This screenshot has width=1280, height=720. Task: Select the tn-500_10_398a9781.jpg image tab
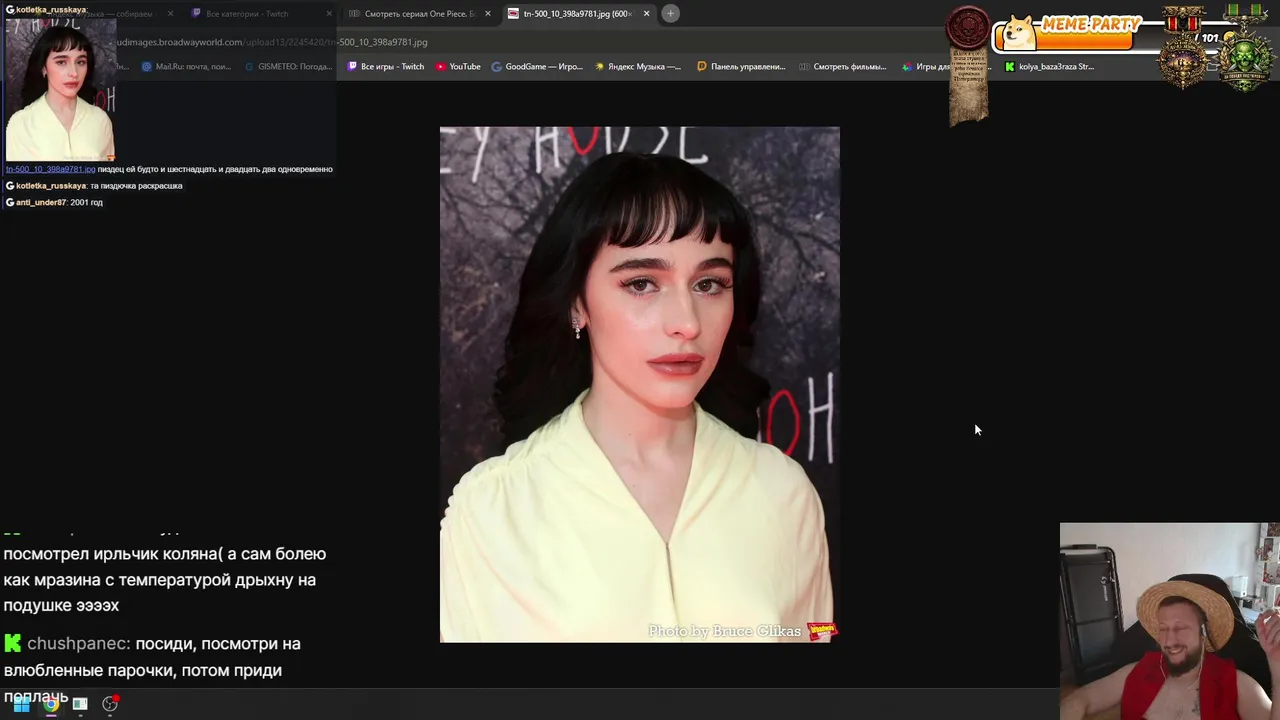tap(577, 13)
